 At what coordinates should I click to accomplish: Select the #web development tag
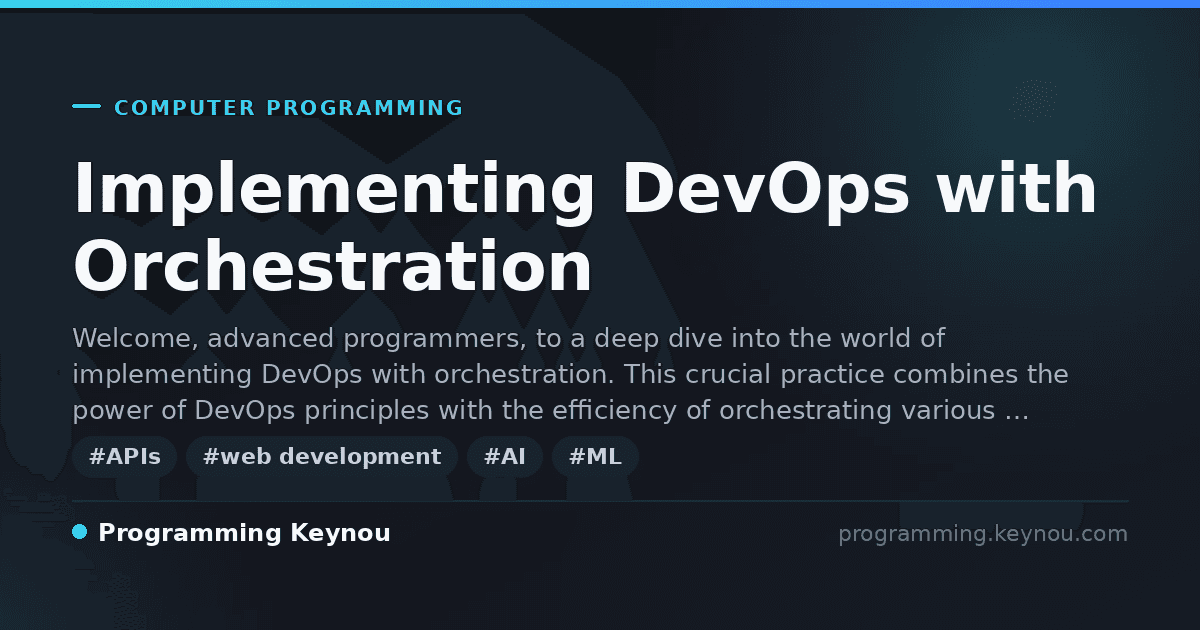coord(322,457)
